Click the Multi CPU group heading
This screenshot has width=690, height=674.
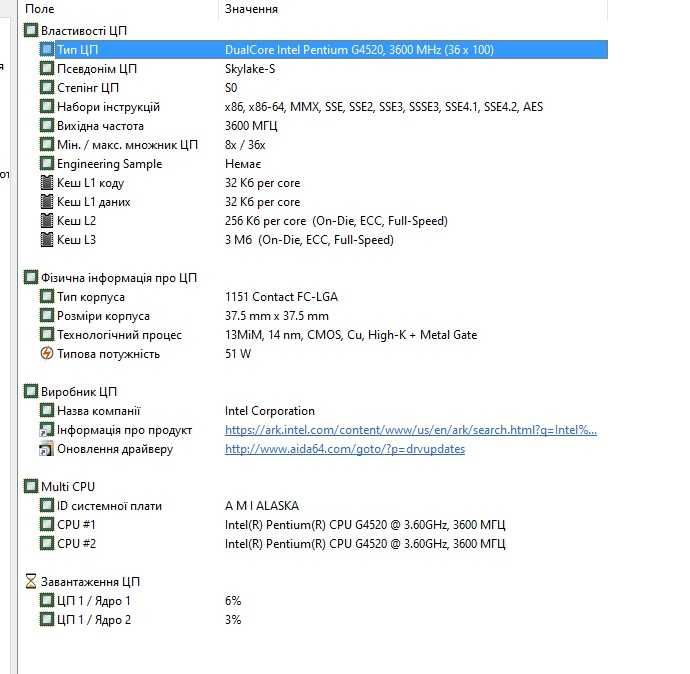pyautogui.click(x=68, y=487)
